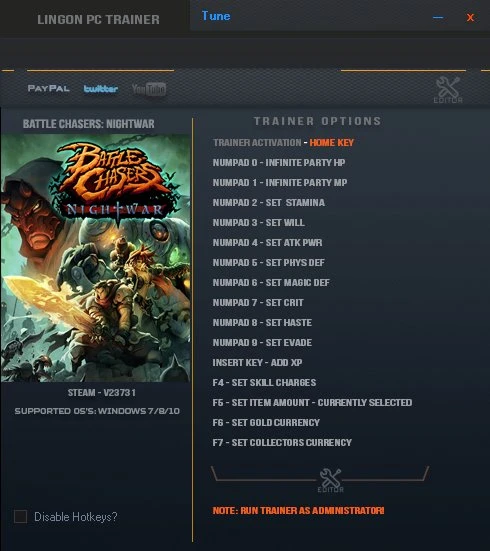
Task: Click the Editor tools icon below options list
Action: (x=330, y=480)
